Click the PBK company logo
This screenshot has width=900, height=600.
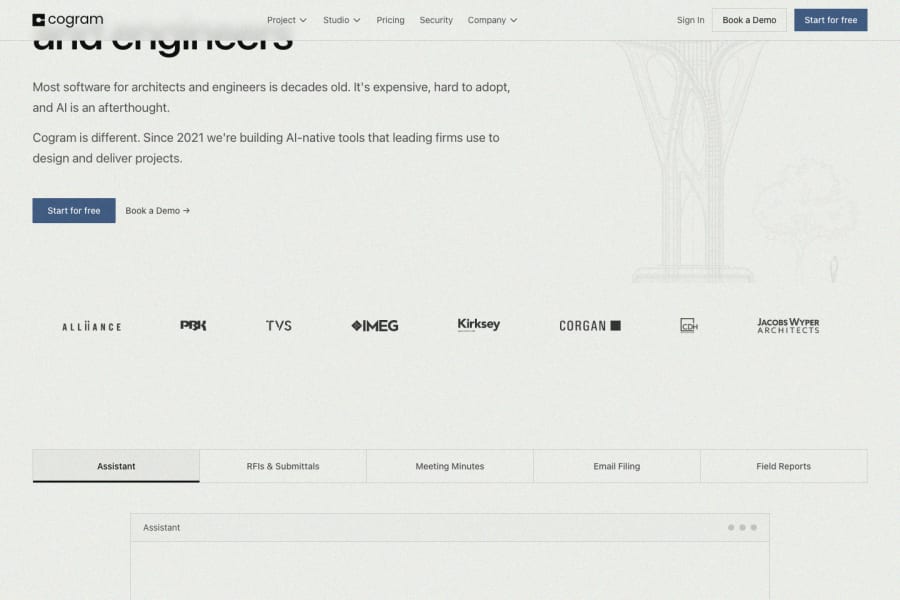(x=194, y=324)
